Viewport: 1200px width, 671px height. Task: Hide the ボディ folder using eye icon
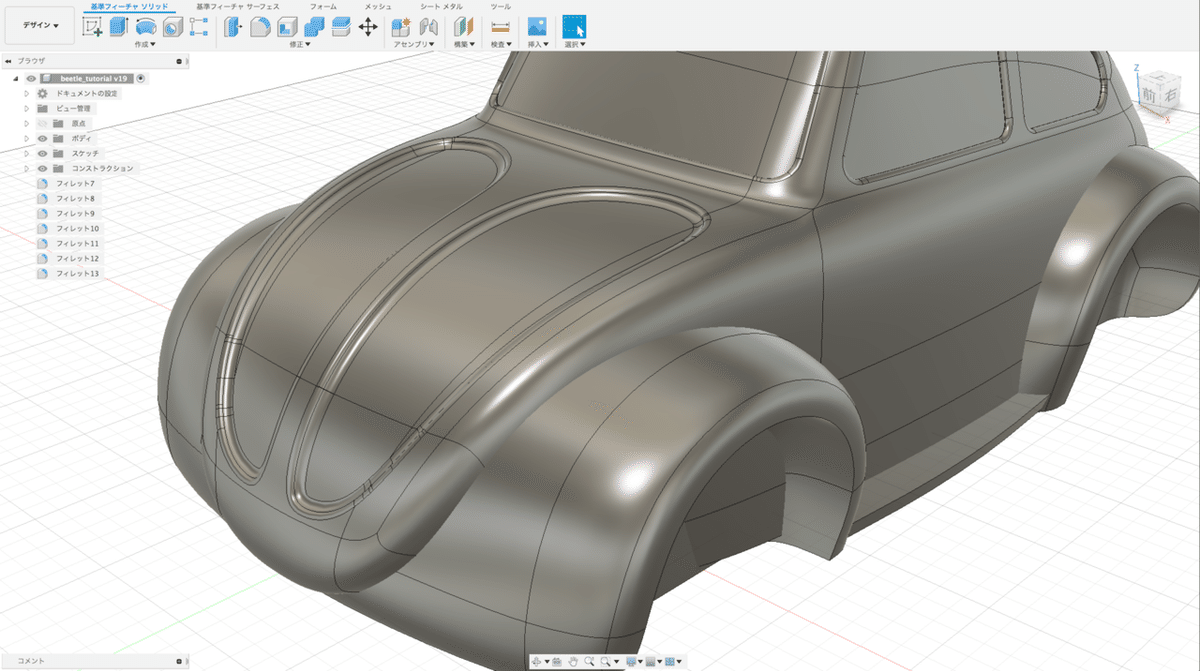tap(43, 138)
